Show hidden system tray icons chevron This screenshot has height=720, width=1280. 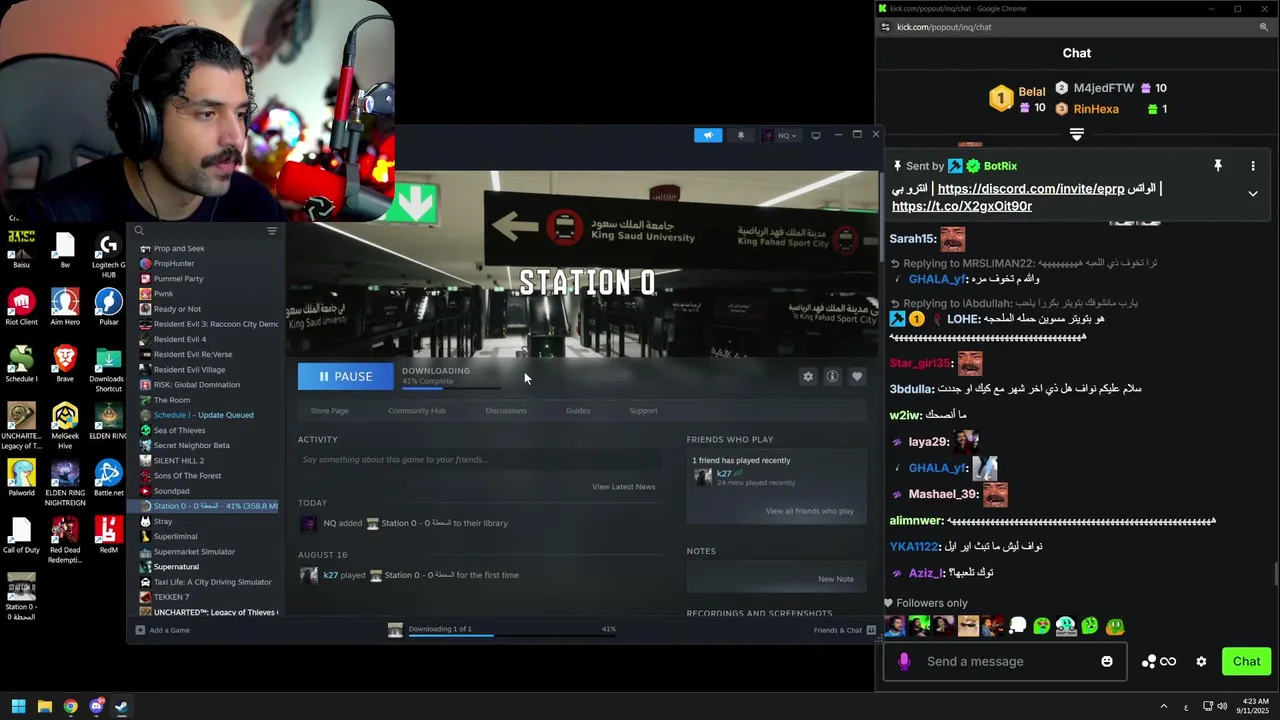click(1162, 706)
